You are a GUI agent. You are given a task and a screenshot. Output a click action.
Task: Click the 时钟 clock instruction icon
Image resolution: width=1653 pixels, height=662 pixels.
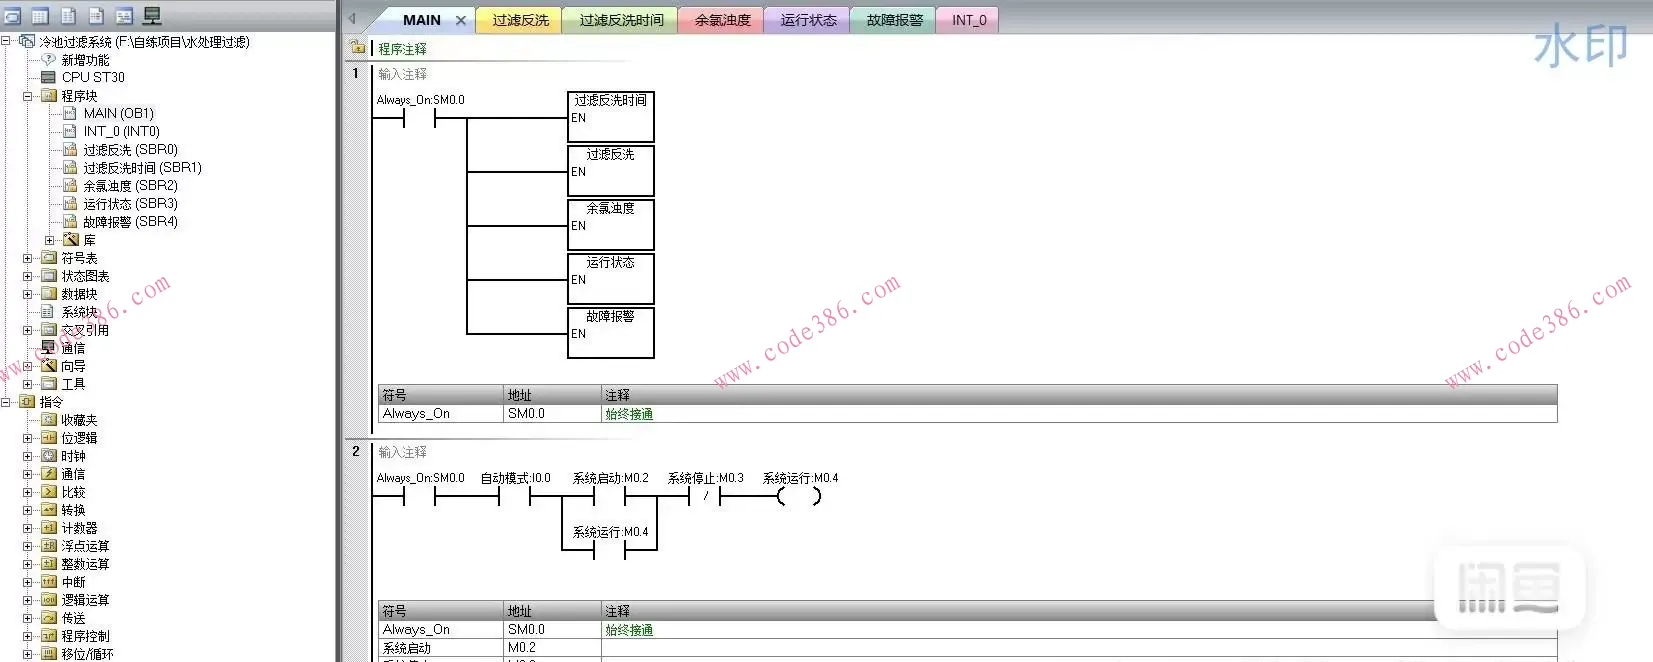(x=48, y=456)
